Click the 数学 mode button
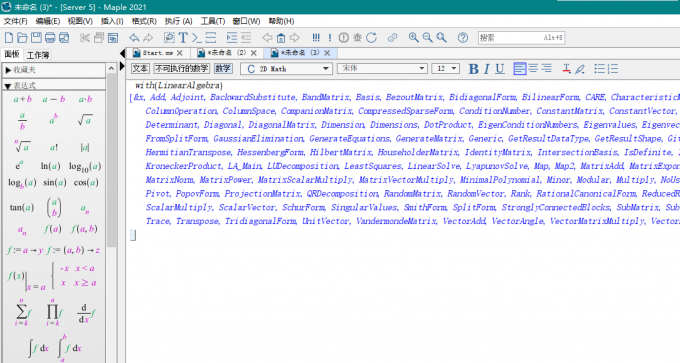The height and width of the screenshot is (363, 680). [x=223, y=69]
